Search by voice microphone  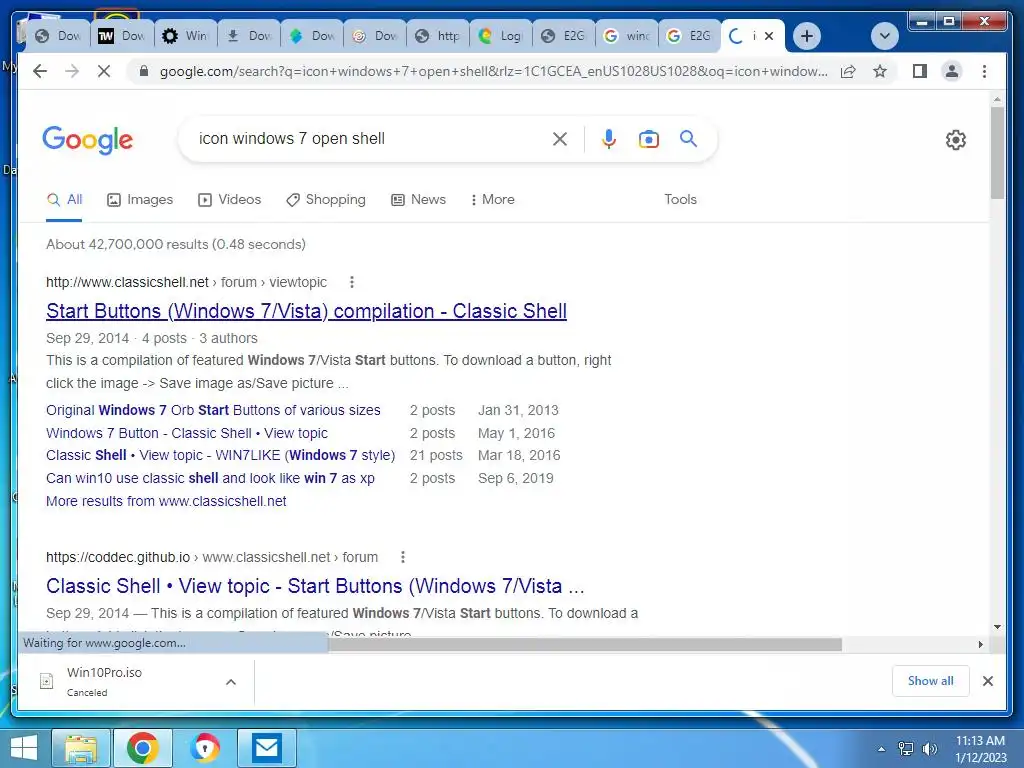pos(608,138)
